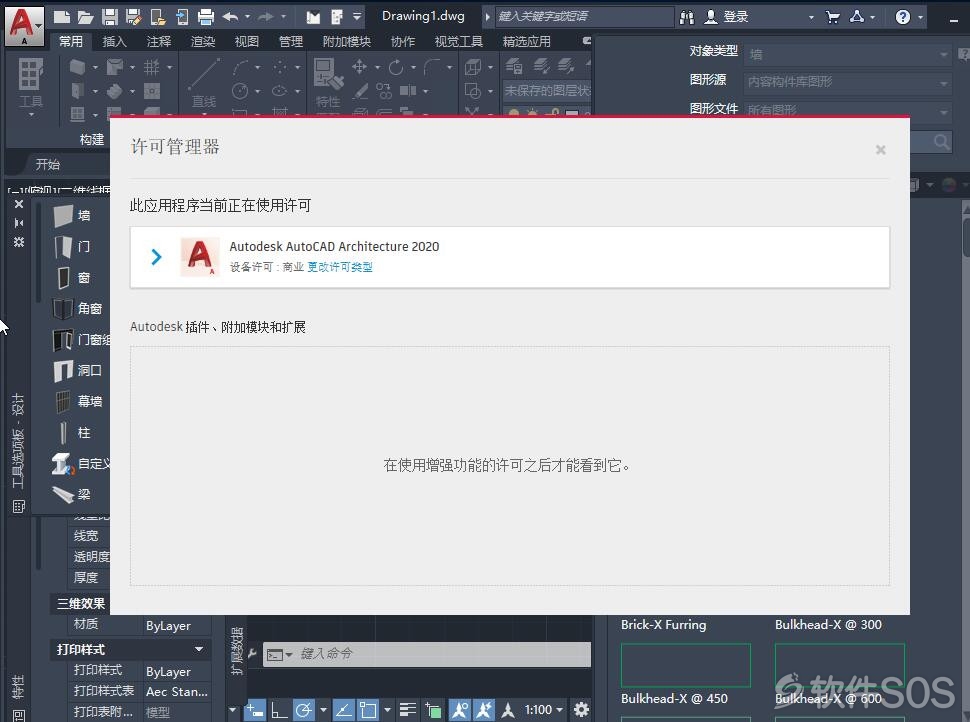Toggle object snap in status bar

(369, 710)
